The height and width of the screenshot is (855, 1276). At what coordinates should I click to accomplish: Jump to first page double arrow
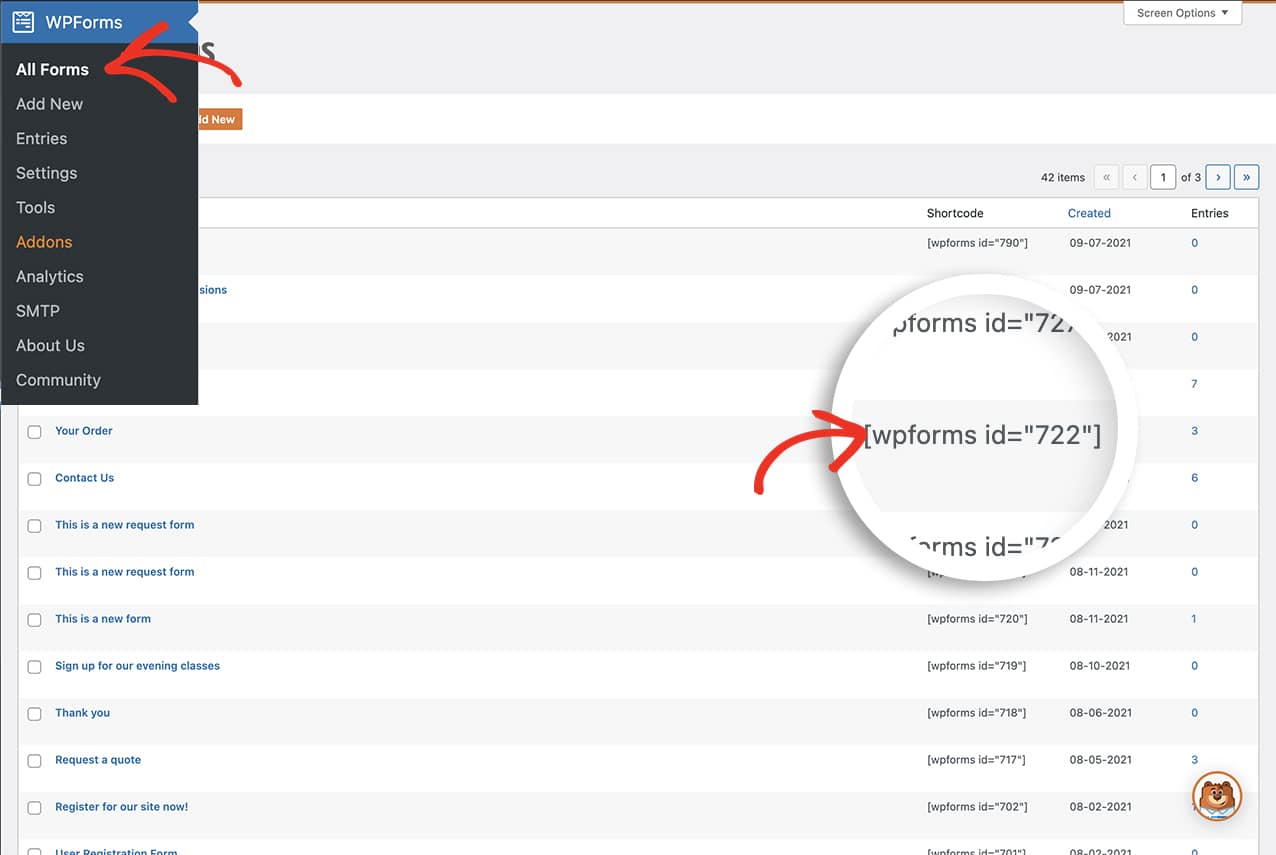[x=1106, y=177]
